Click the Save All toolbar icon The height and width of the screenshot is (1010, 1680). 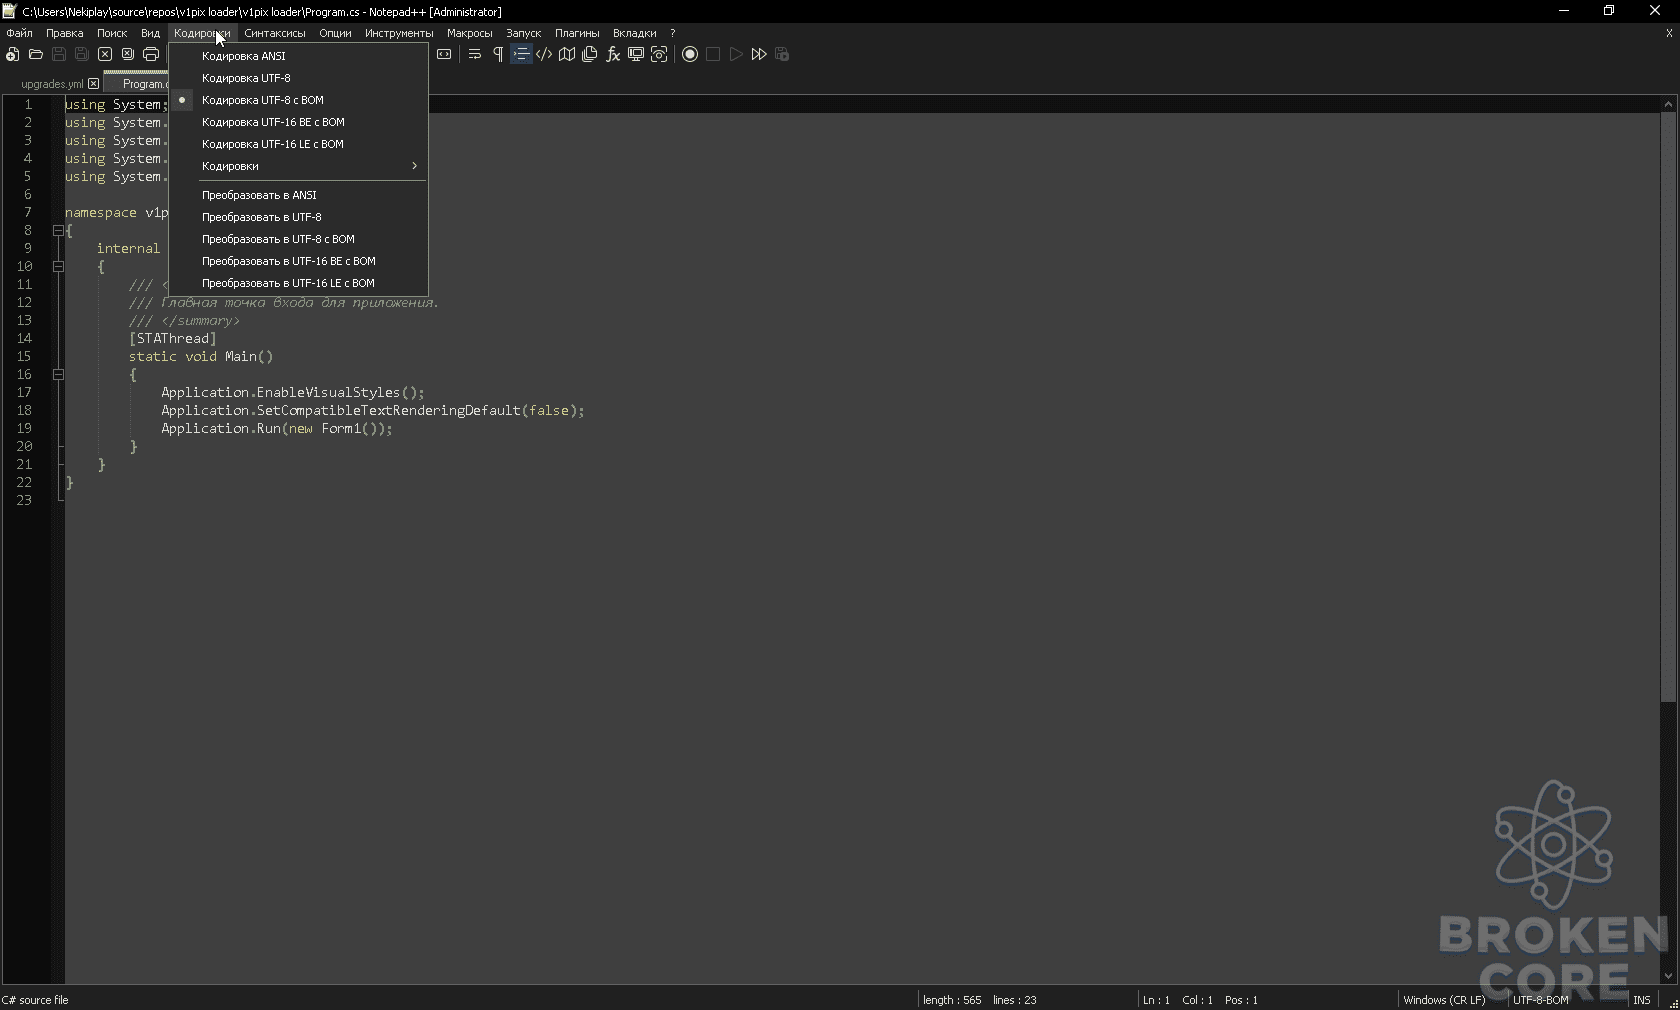[82, 54]
